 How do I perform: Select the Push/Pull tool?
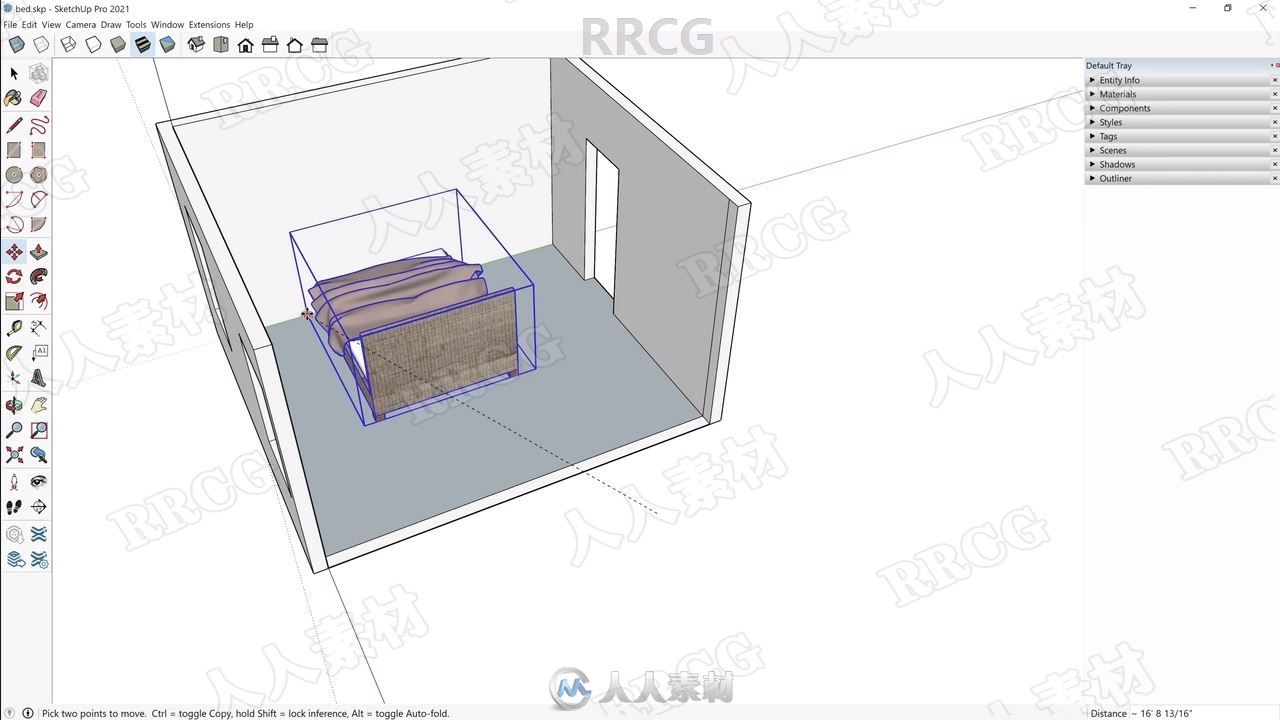tap(39, 252)
